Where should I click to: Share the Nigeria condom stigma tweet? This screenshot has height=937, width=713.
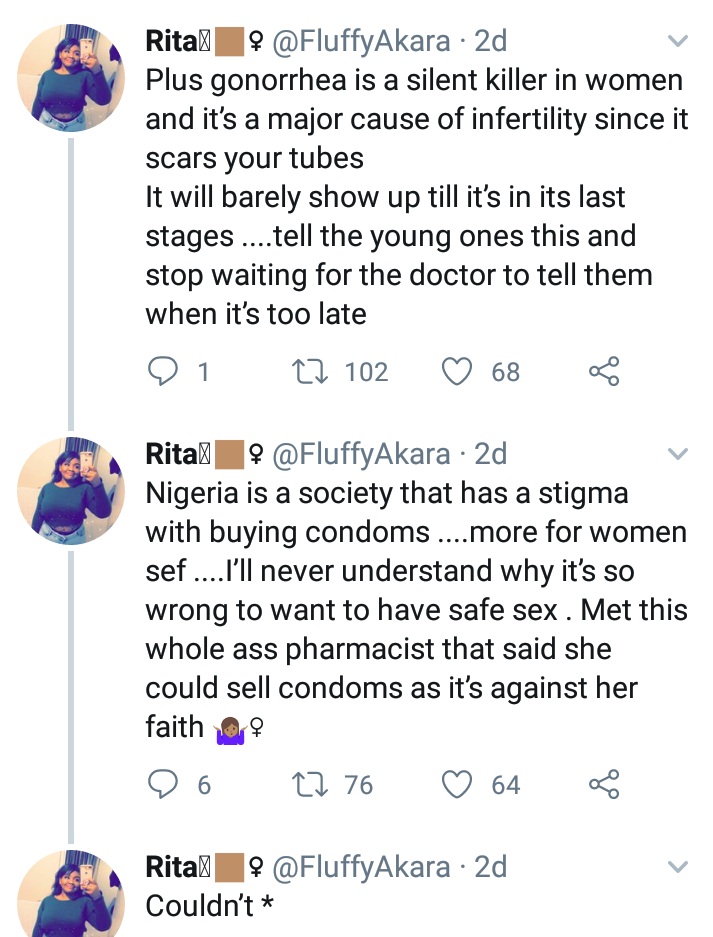pyautogui.click(x=604, y=785)
